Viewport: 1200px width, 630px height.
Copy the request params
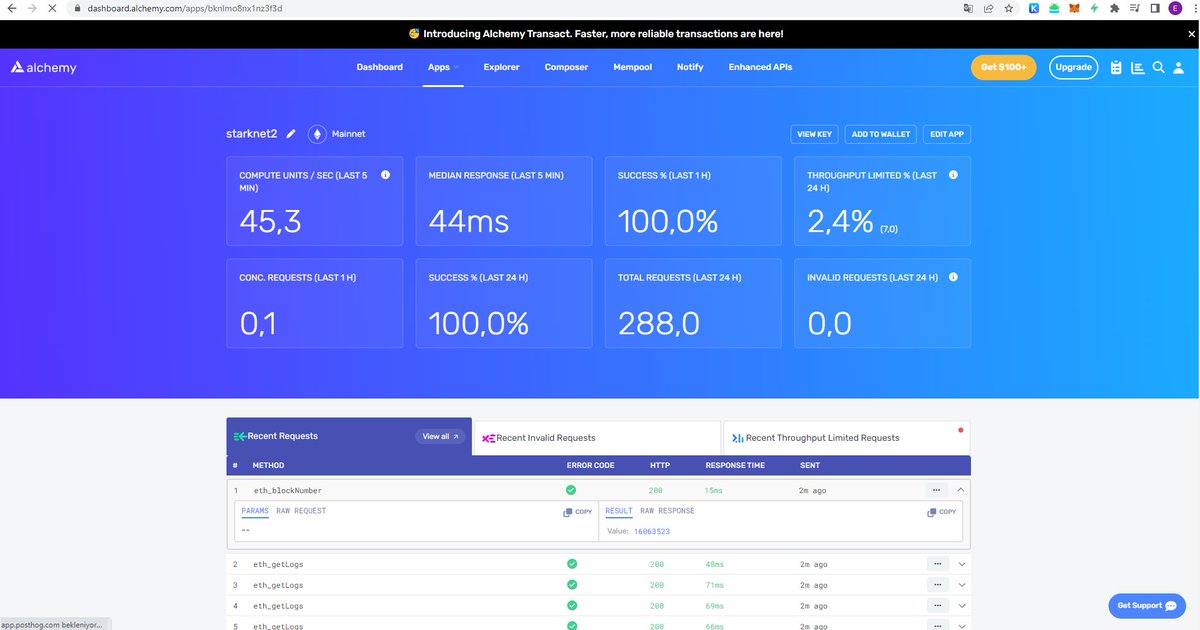pos(577,512)
